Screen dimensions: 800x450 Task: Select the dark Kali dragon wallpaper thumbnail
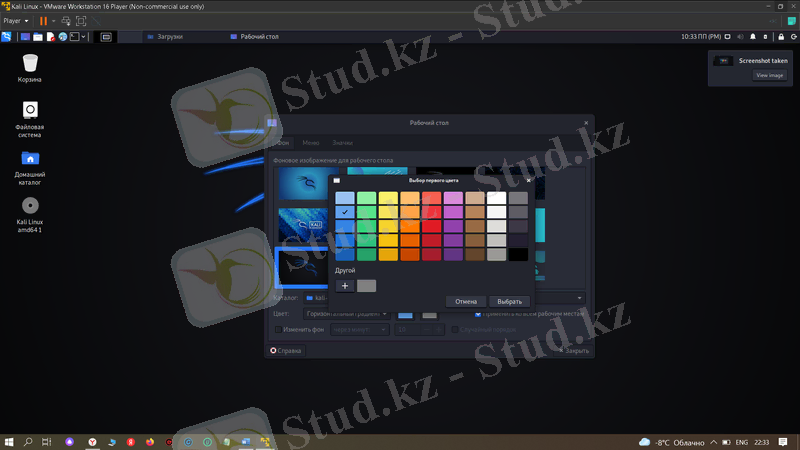tap(302, 267)
